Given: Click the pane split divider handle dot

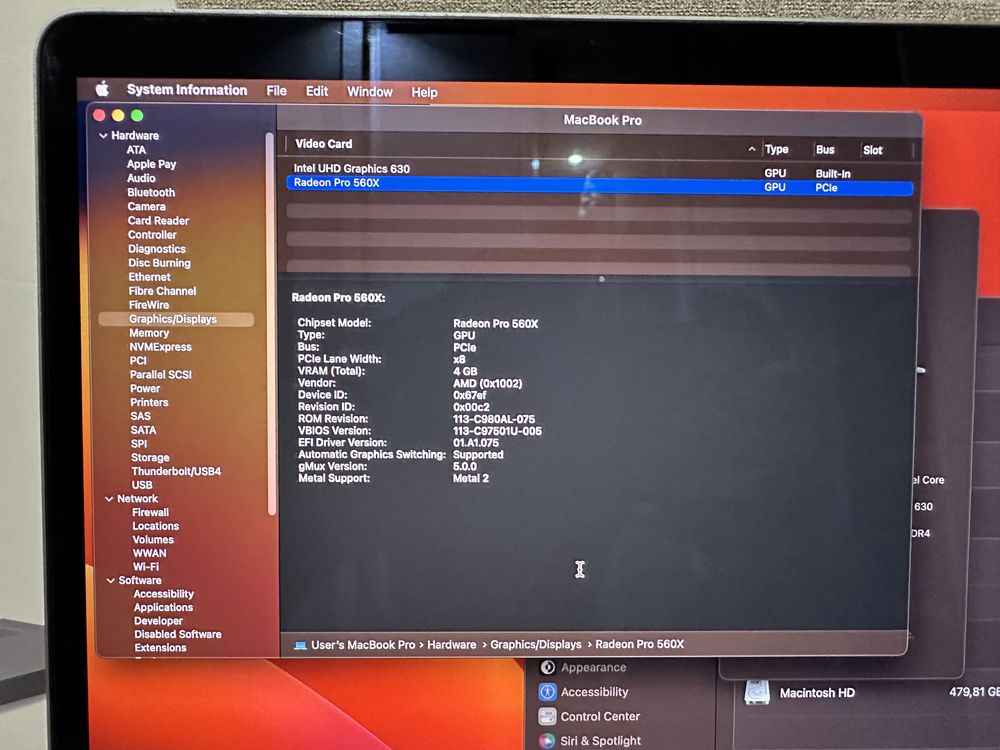Looking at the screenshot, I should [601, 279].
